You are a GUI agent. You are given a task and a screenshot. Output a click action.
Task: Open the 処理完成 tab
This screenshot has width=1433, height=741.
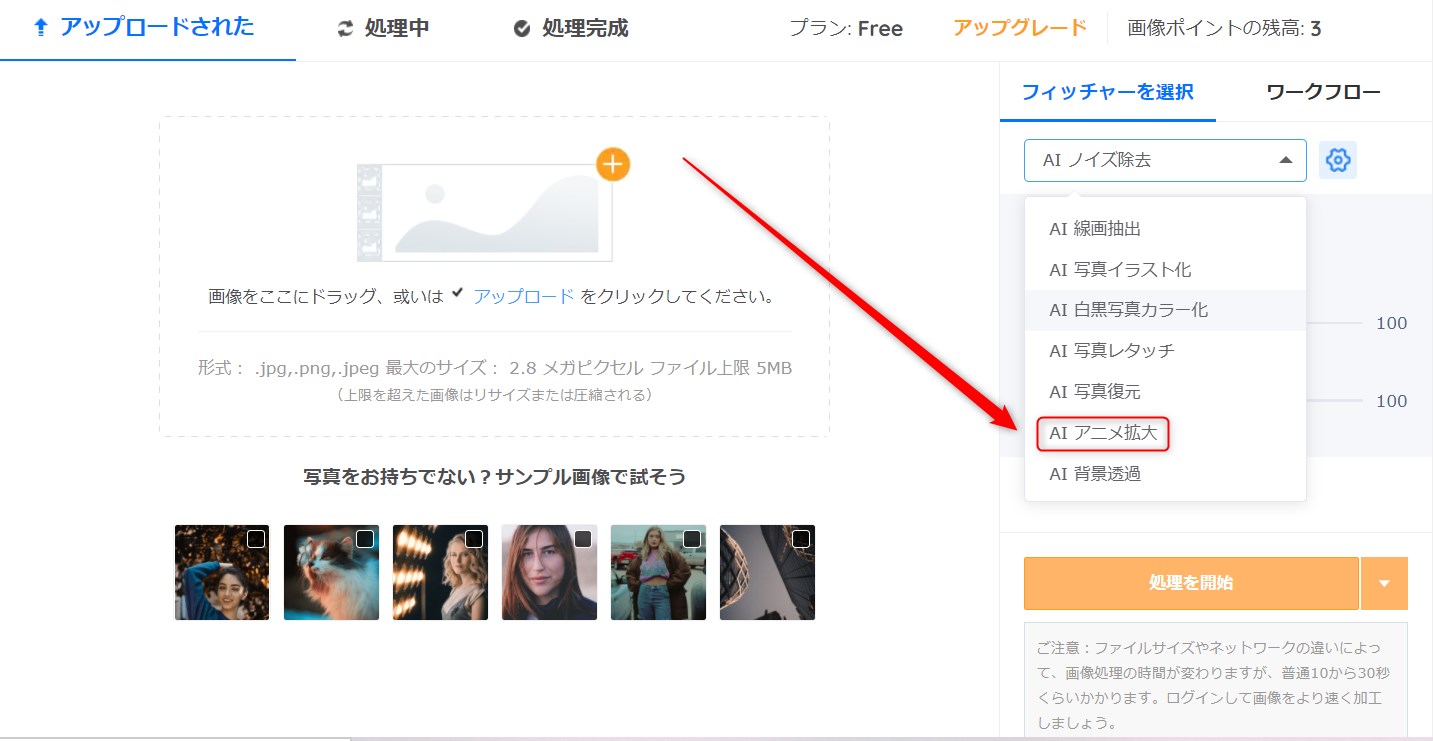click(571, 29)
